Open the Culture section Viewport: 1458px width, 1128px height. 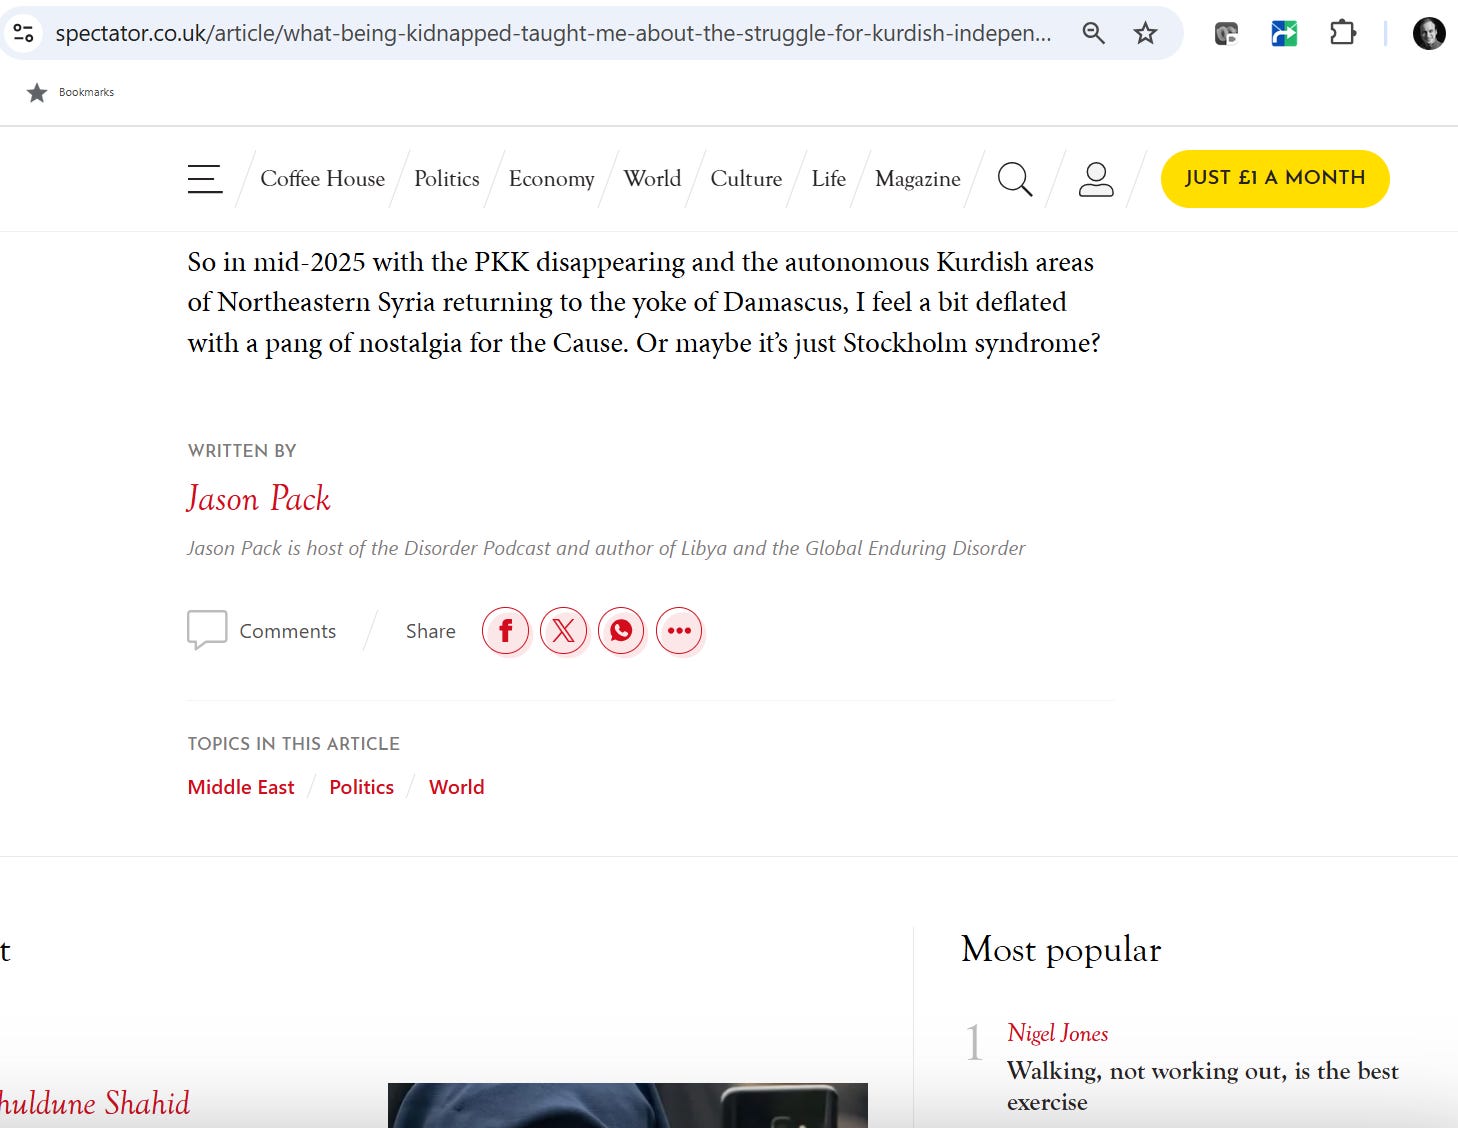pos(746,178)
